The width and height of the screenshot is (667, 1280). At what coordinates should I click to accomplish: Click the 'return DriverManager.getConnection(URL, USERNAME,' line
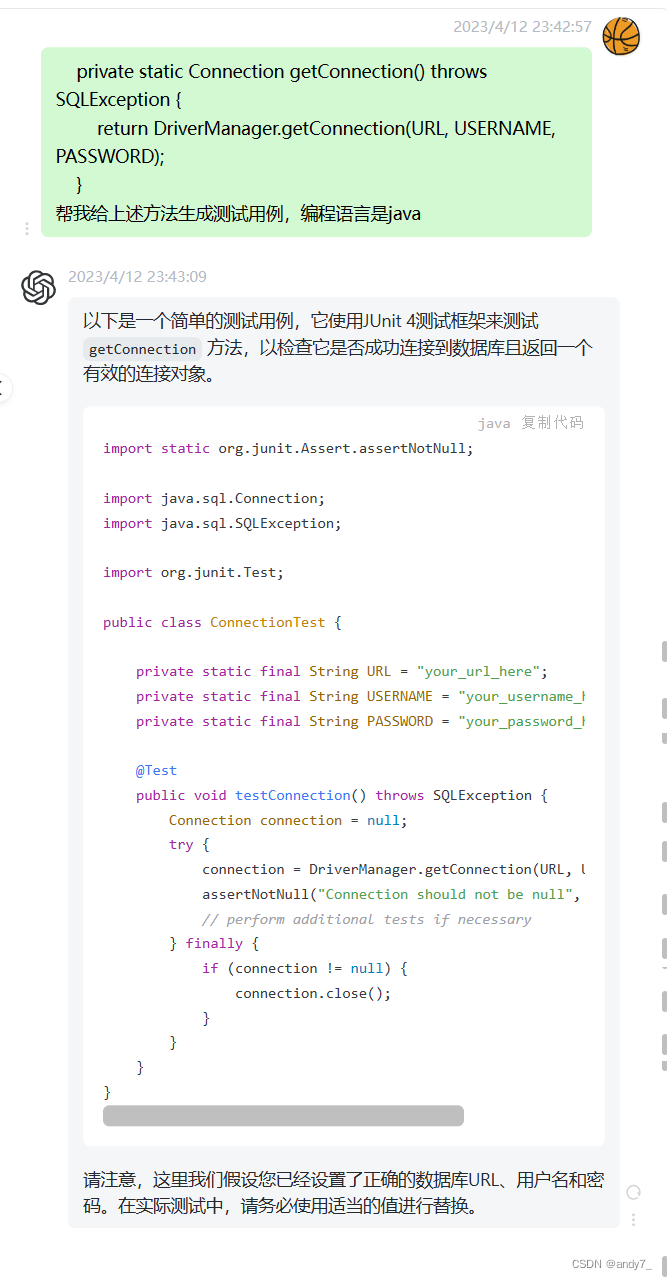[x=326, y=128]
